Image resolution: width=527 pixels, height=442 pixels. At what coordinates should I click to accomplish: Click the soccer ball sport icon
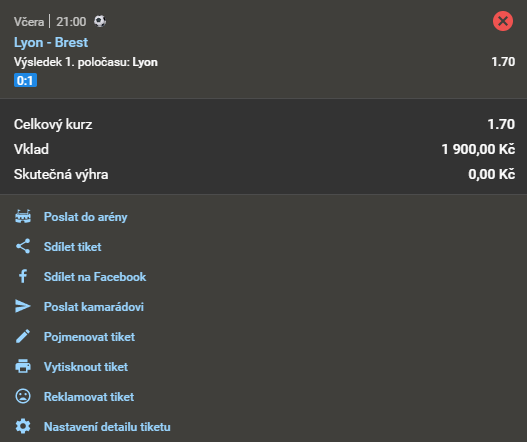click(100, 21)
